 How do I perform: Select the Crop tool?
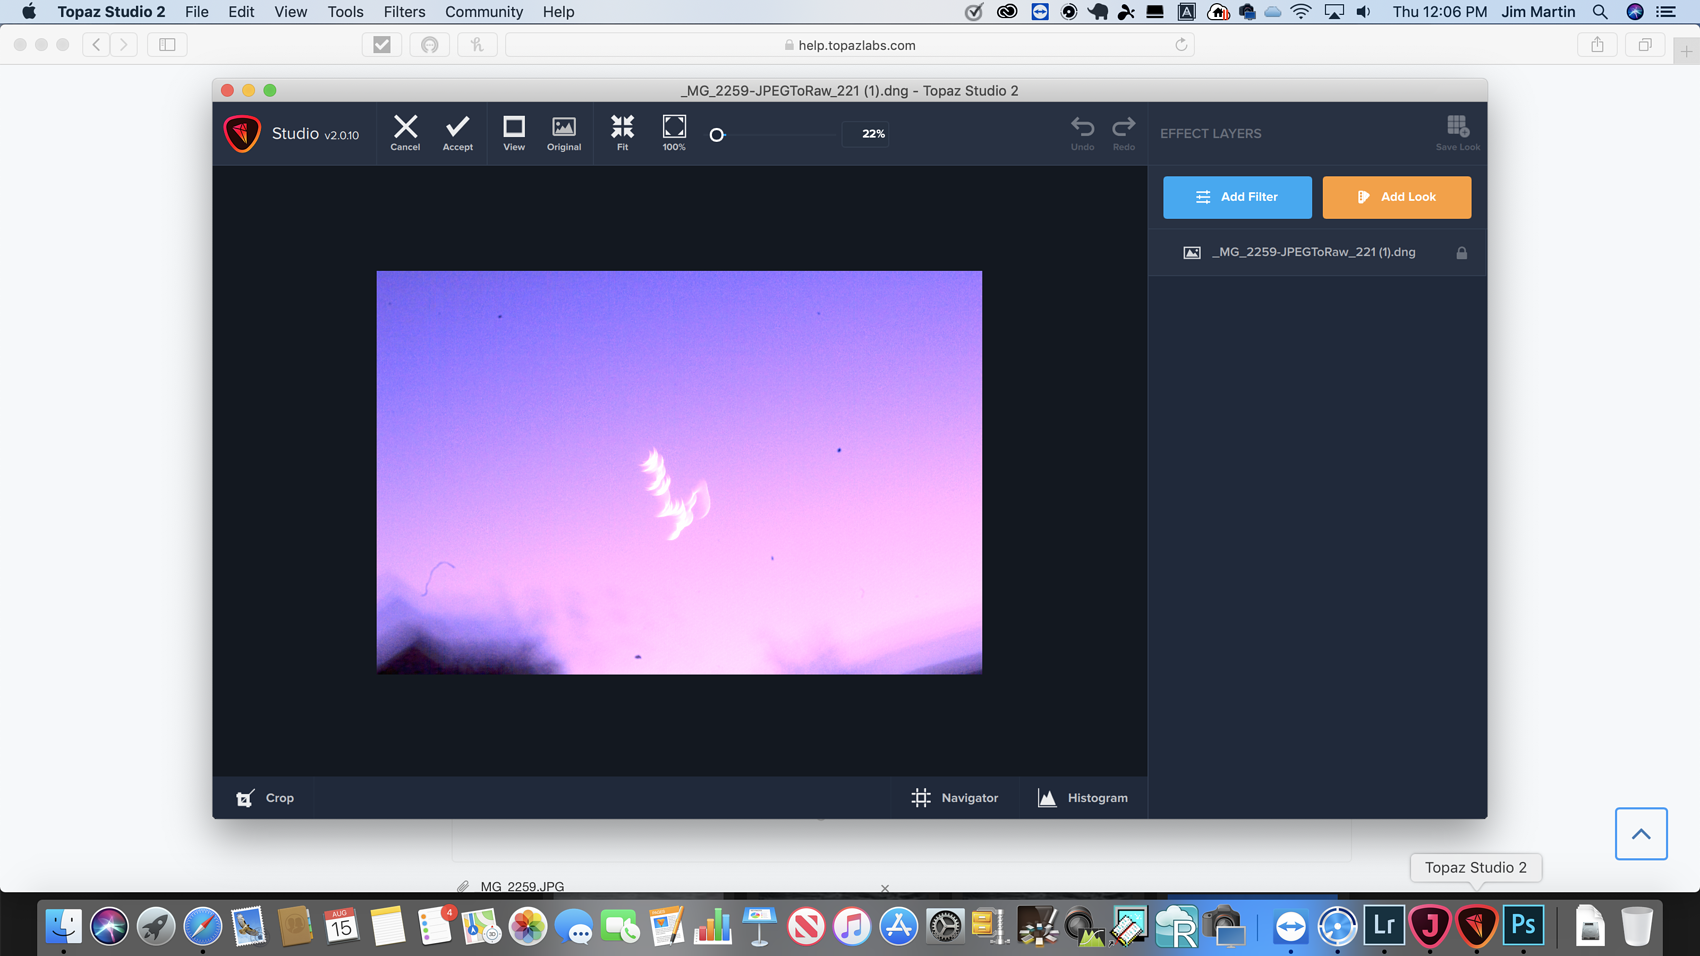click(x=265, y=798)
